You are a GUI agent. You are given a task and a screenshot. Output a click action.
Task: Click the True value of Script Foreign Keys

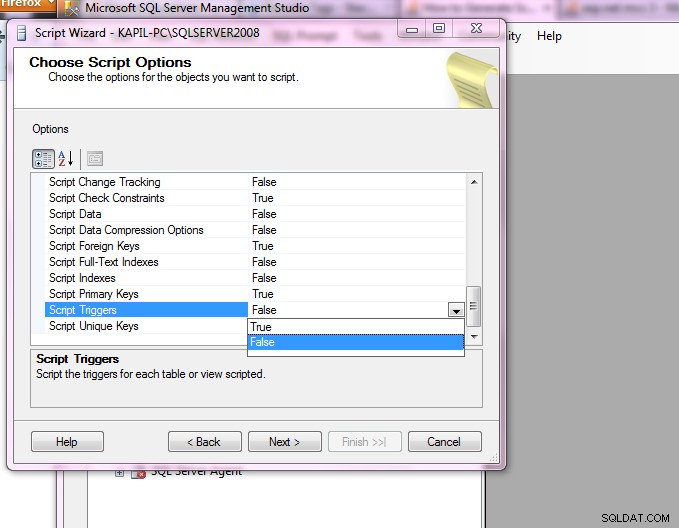point(263,246)
